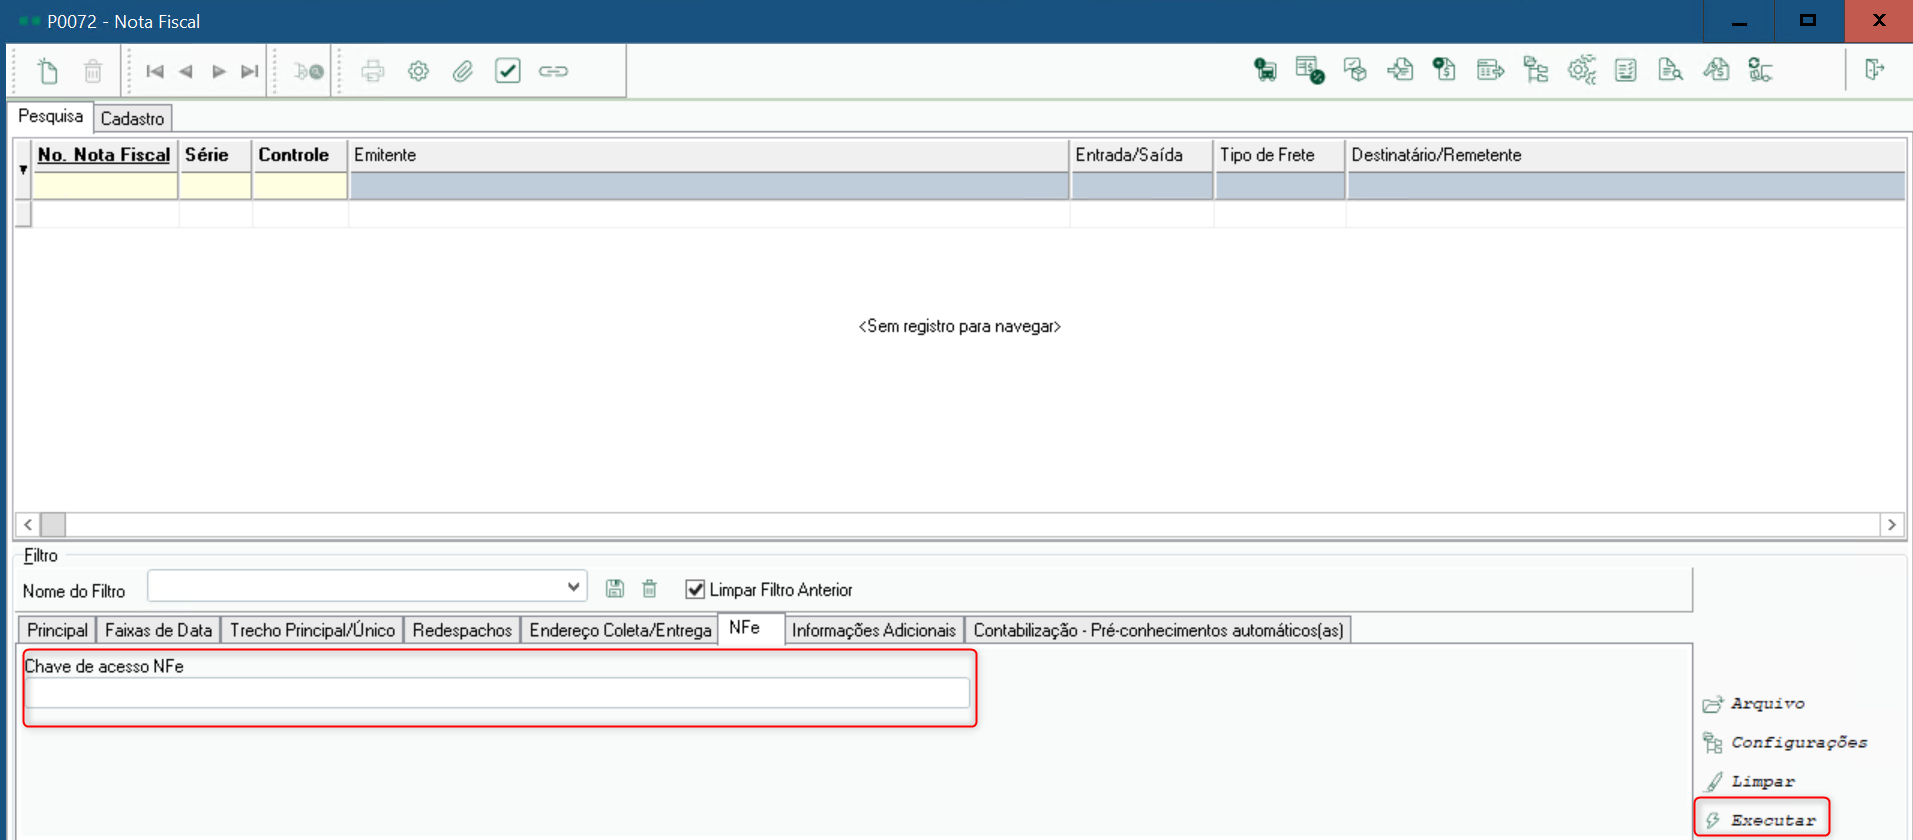The width and height of the screenshot is (1913, 840).
Task: Click the exit door icon
Action: coord(1874,69)
